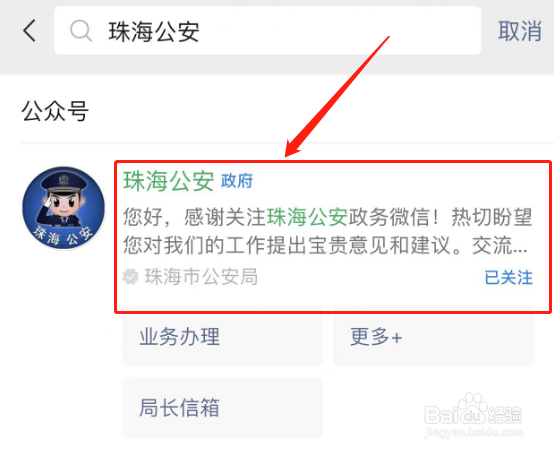Open the 局长信箱 menu
The width and height of the screenshot is (554, 452).
[x=222, y=407]
